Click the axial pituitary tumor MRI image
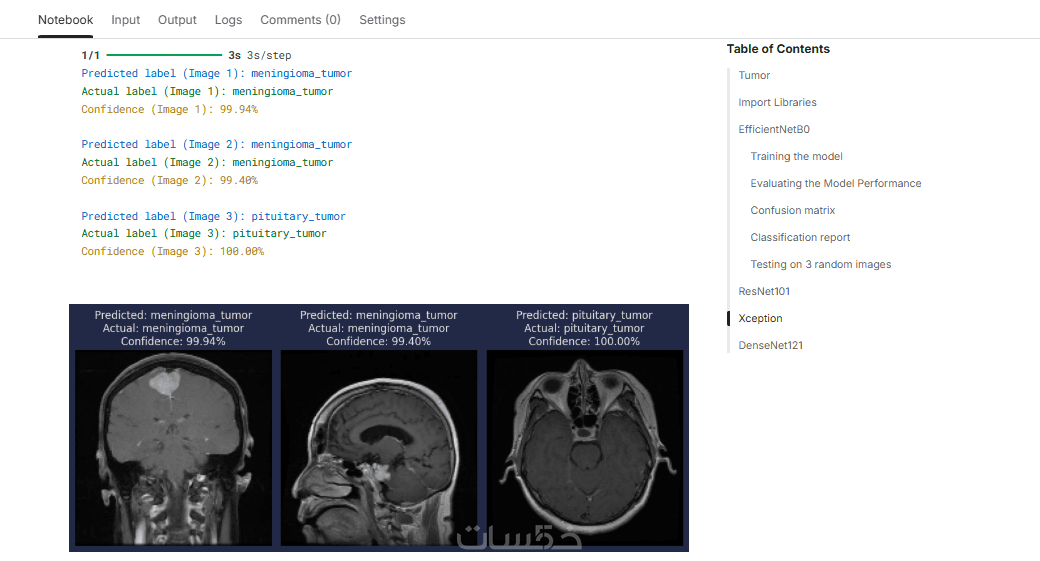Screen dimensions: 1040x561 (x=585, y=448)
